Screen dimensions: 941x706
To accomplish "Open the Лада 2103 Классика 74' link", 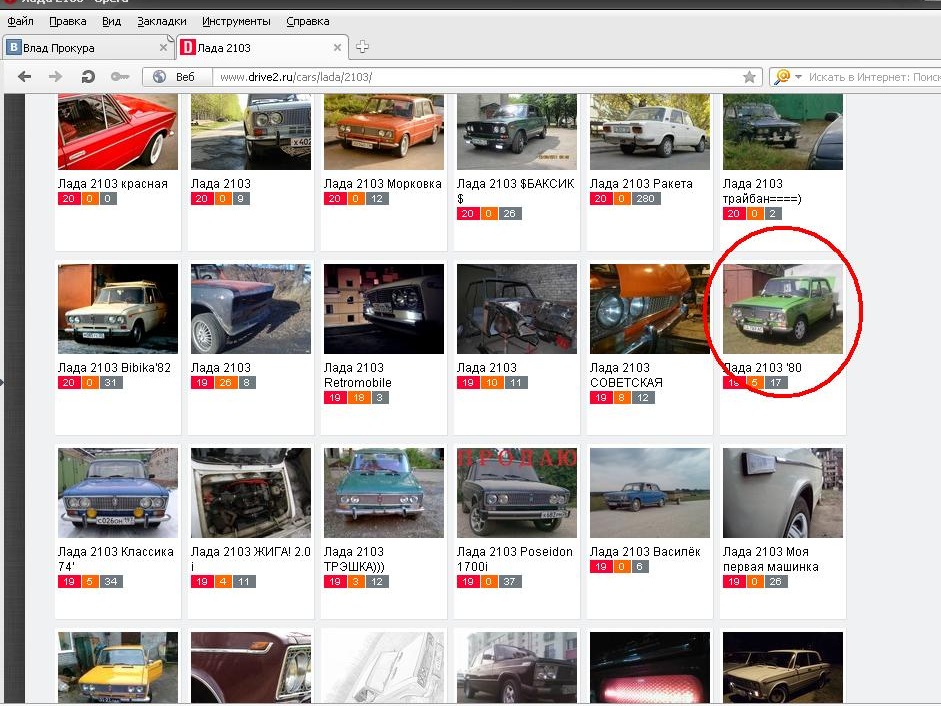I will coord(116,559).
